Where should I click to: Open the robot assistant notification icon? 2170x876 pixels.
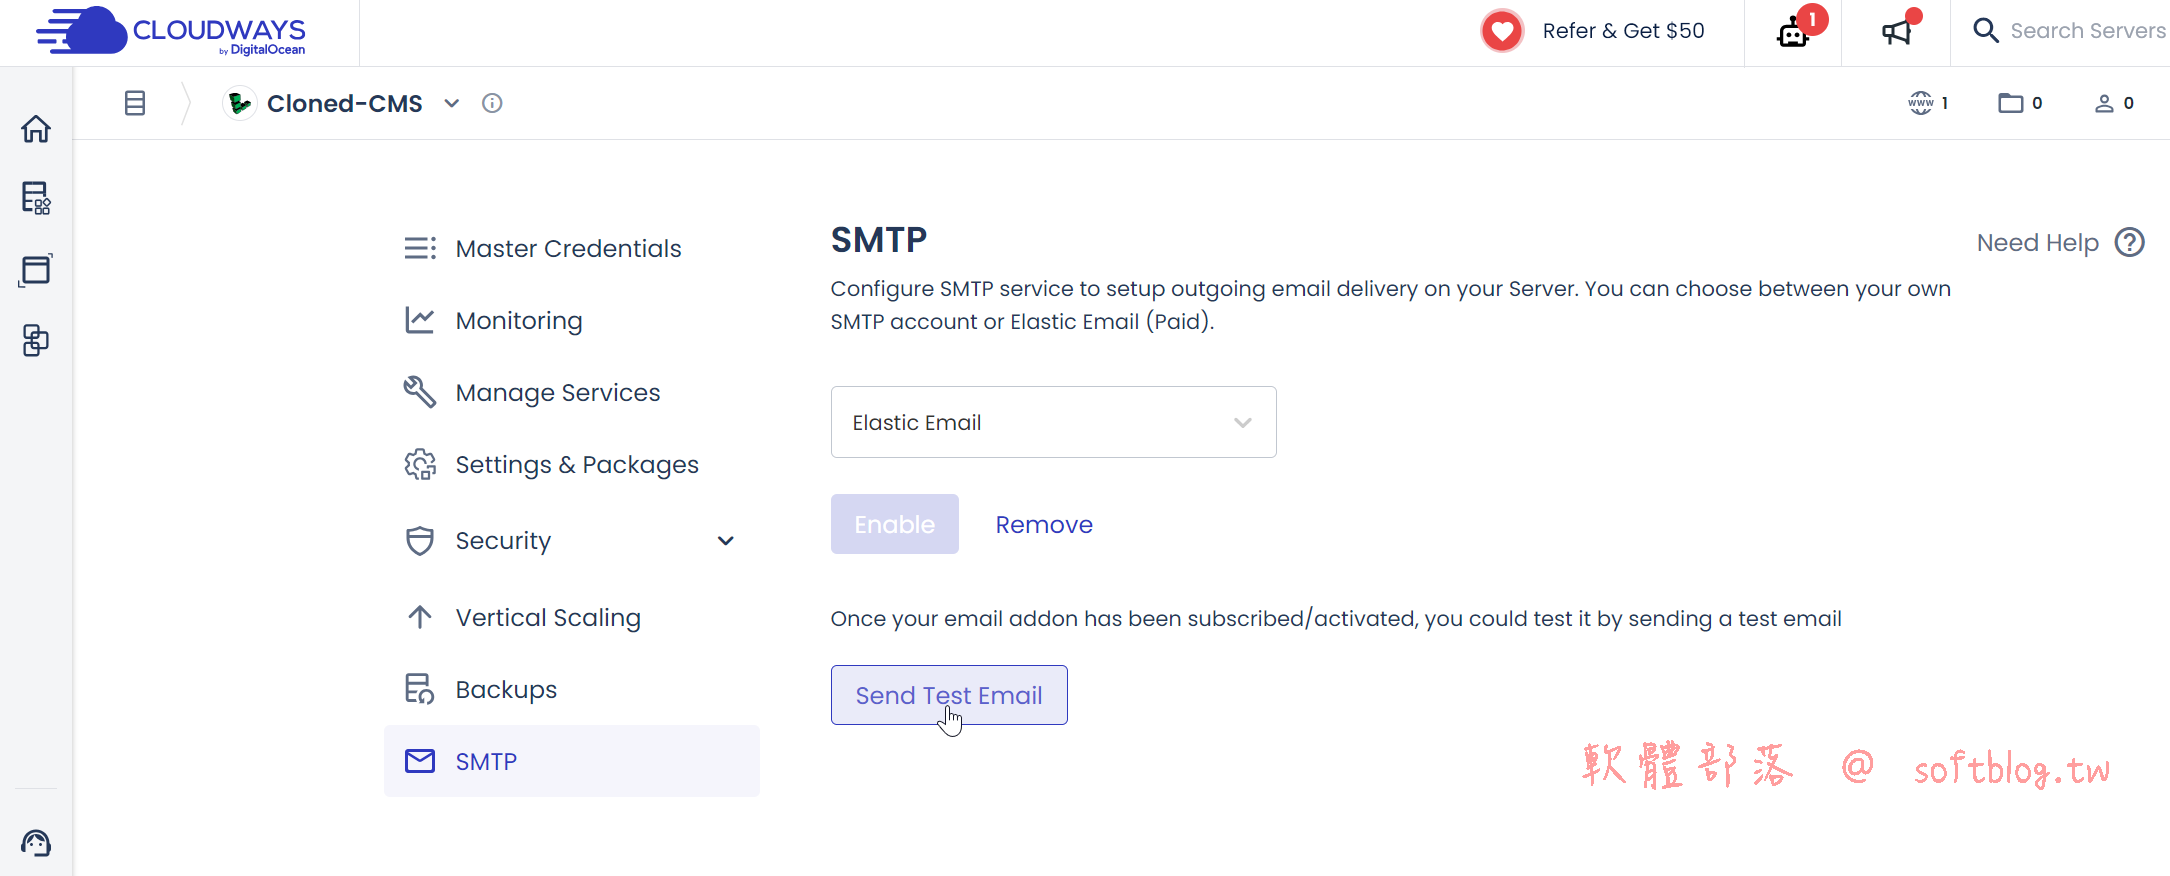pos(1793,33)
